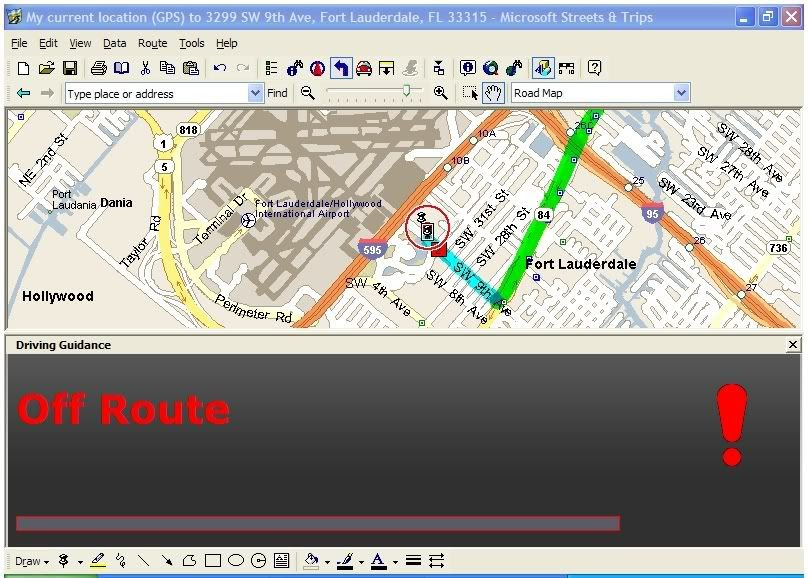Select the Radius circle tool

(x=258, y=560)
